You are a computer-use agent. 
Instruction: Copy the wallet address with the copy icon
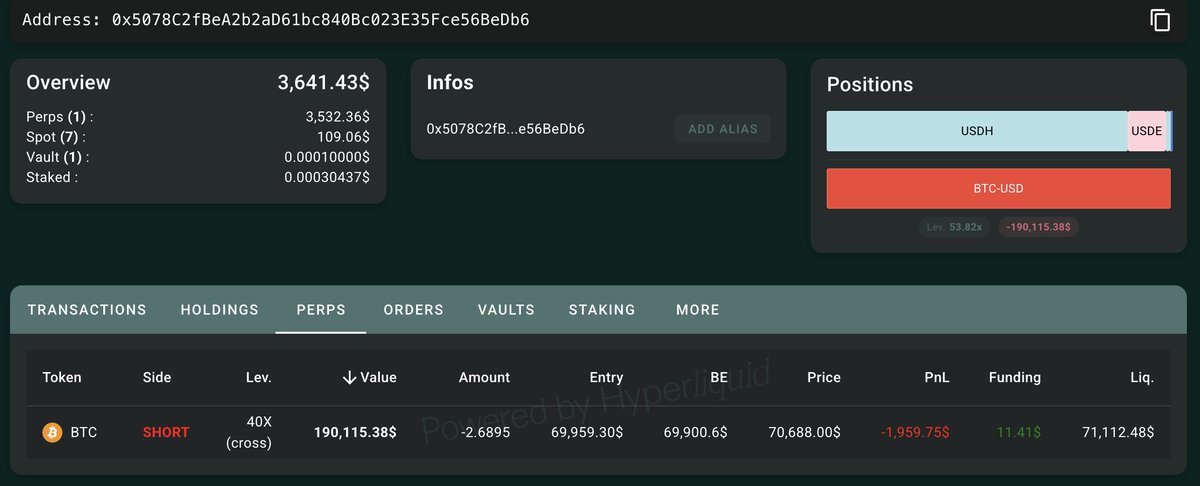pos(1160,20)
